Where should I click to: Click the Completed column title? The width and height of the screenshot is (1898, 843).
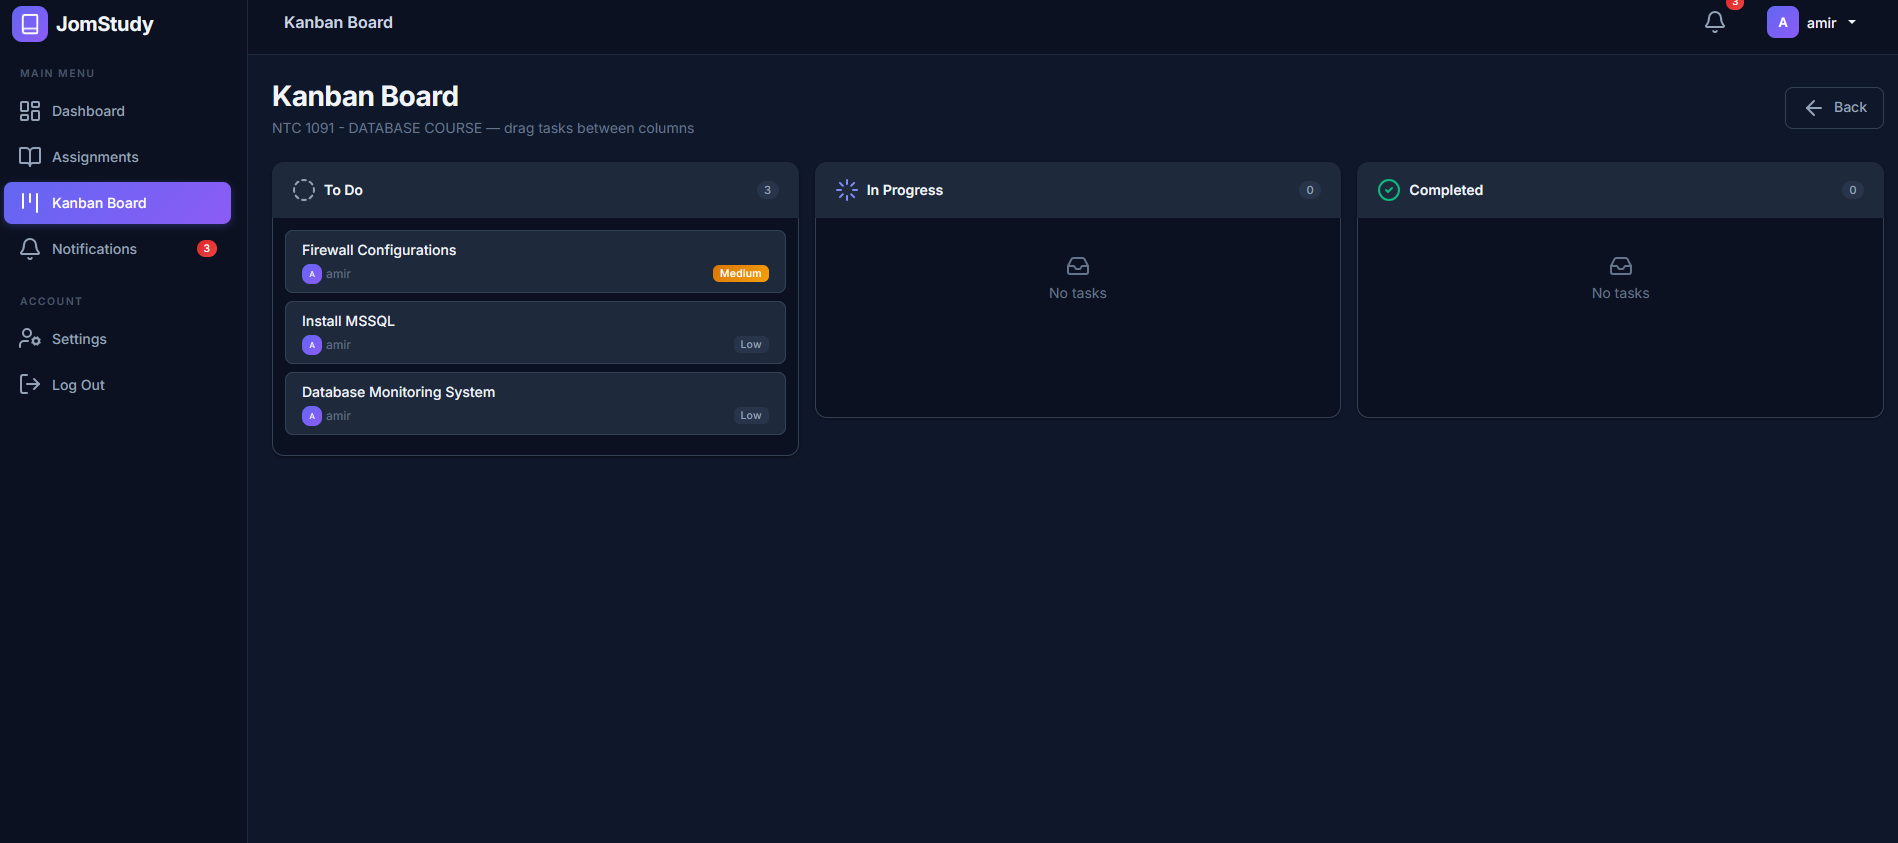[1446, 190]
